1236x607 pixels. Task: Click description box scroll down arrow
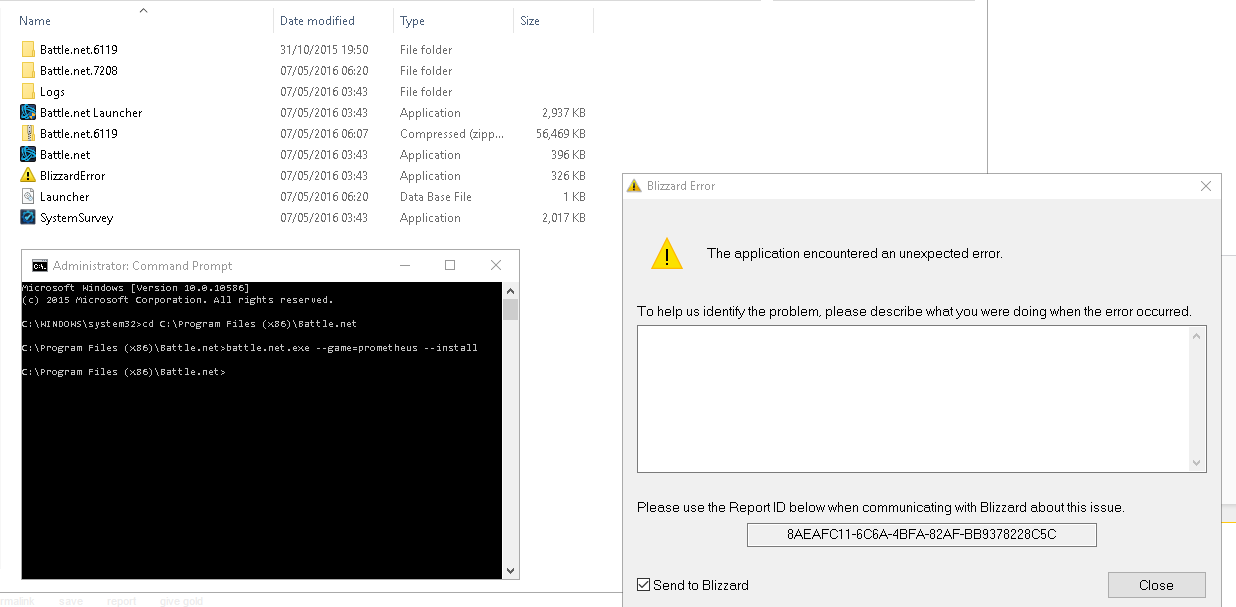(x=1197, y=462)
